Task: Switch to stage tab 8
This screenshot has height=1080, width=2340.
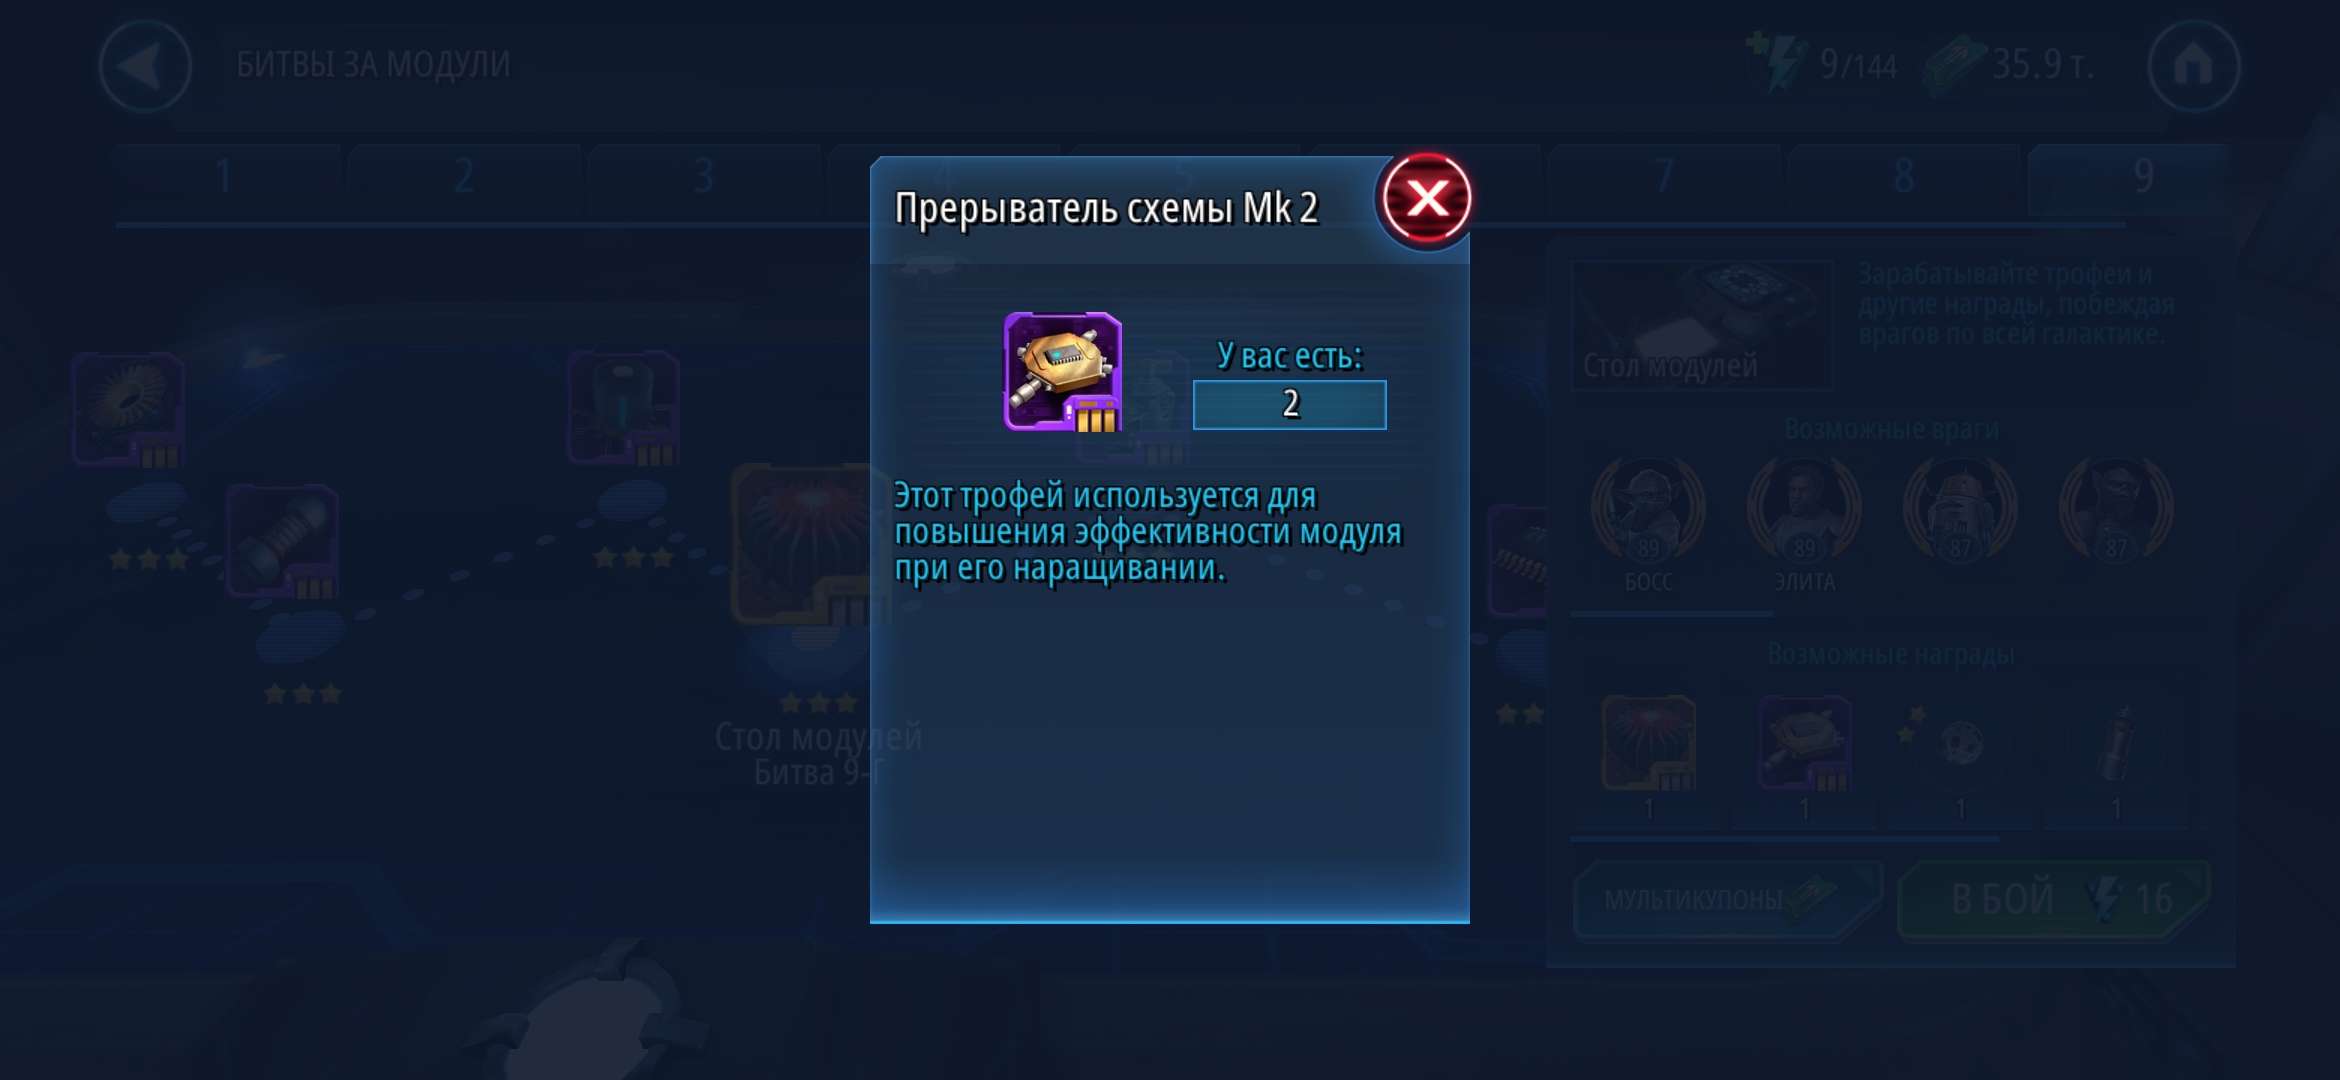Action: 1903,178
